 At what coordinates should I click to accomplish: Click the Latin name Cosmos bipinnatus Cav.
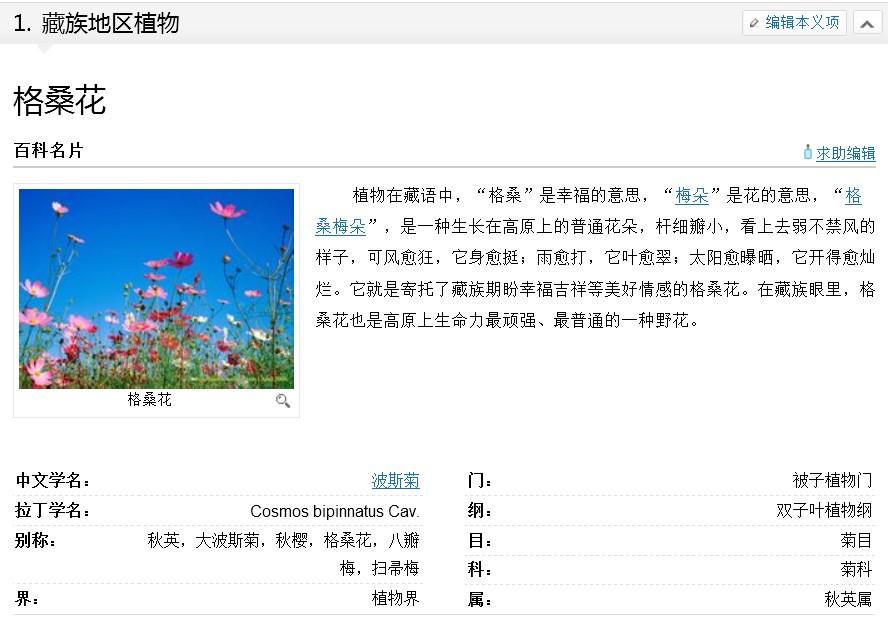point(334,511)
